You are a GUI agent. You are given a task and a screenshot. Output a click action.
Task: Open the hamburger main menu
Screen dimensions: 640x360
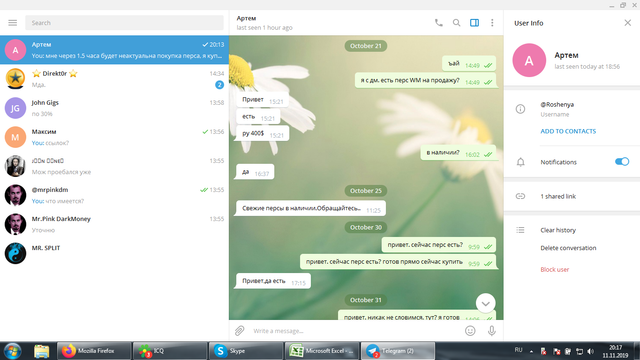click(13, 23)
